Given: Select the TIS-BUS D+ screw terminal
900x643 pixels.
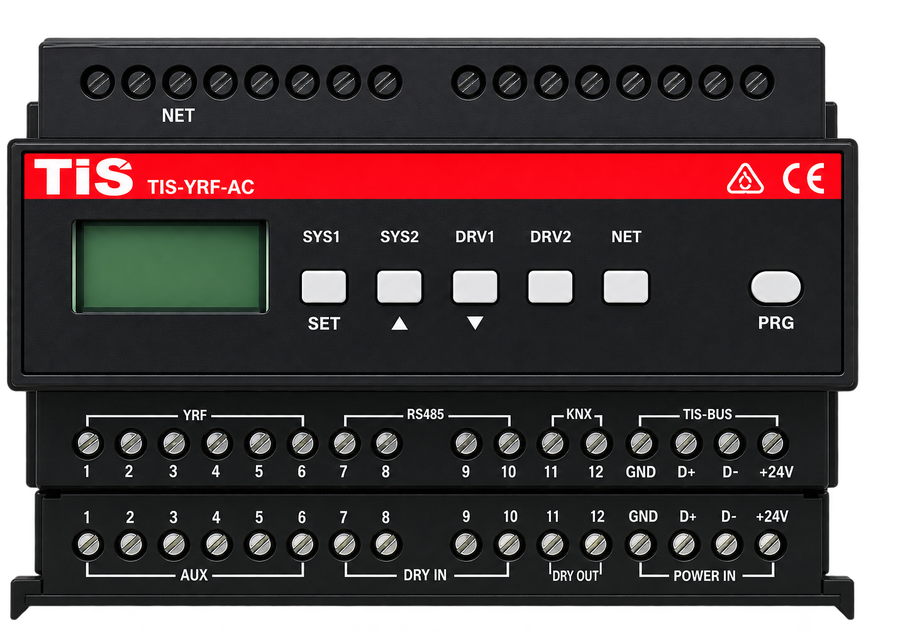Looking at the screenshot, I should click(x=685, y=443).
